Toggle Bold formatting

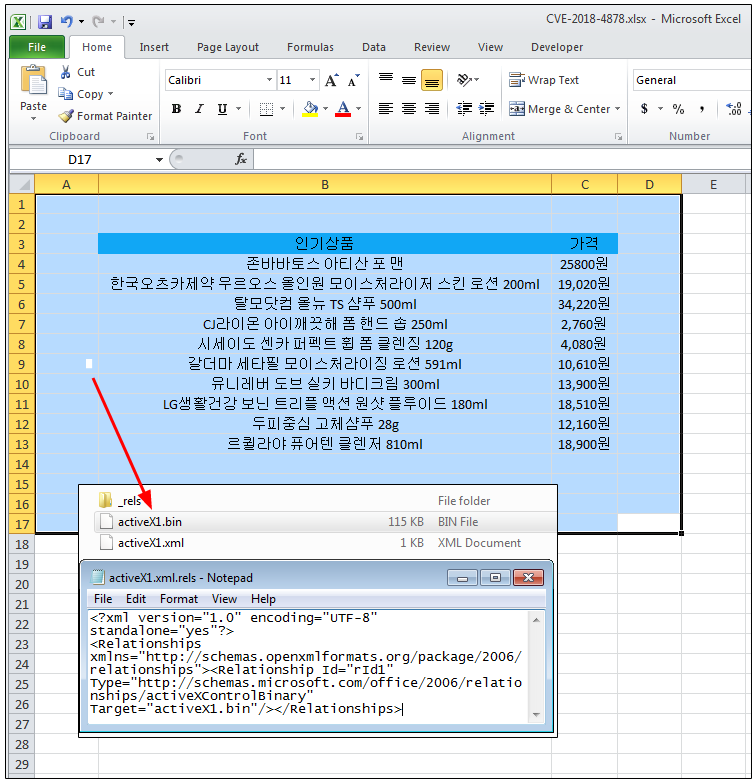pos(176,109)
